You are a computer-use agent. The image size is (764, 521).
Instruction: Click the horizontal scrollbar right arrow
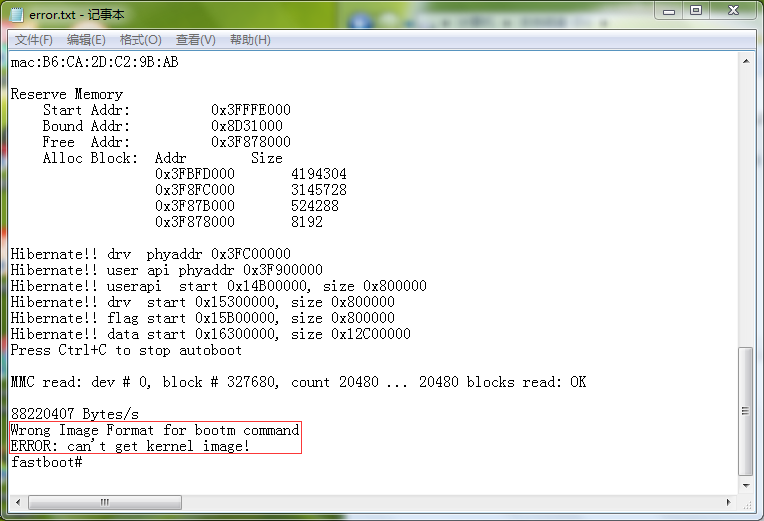(728, 502)
